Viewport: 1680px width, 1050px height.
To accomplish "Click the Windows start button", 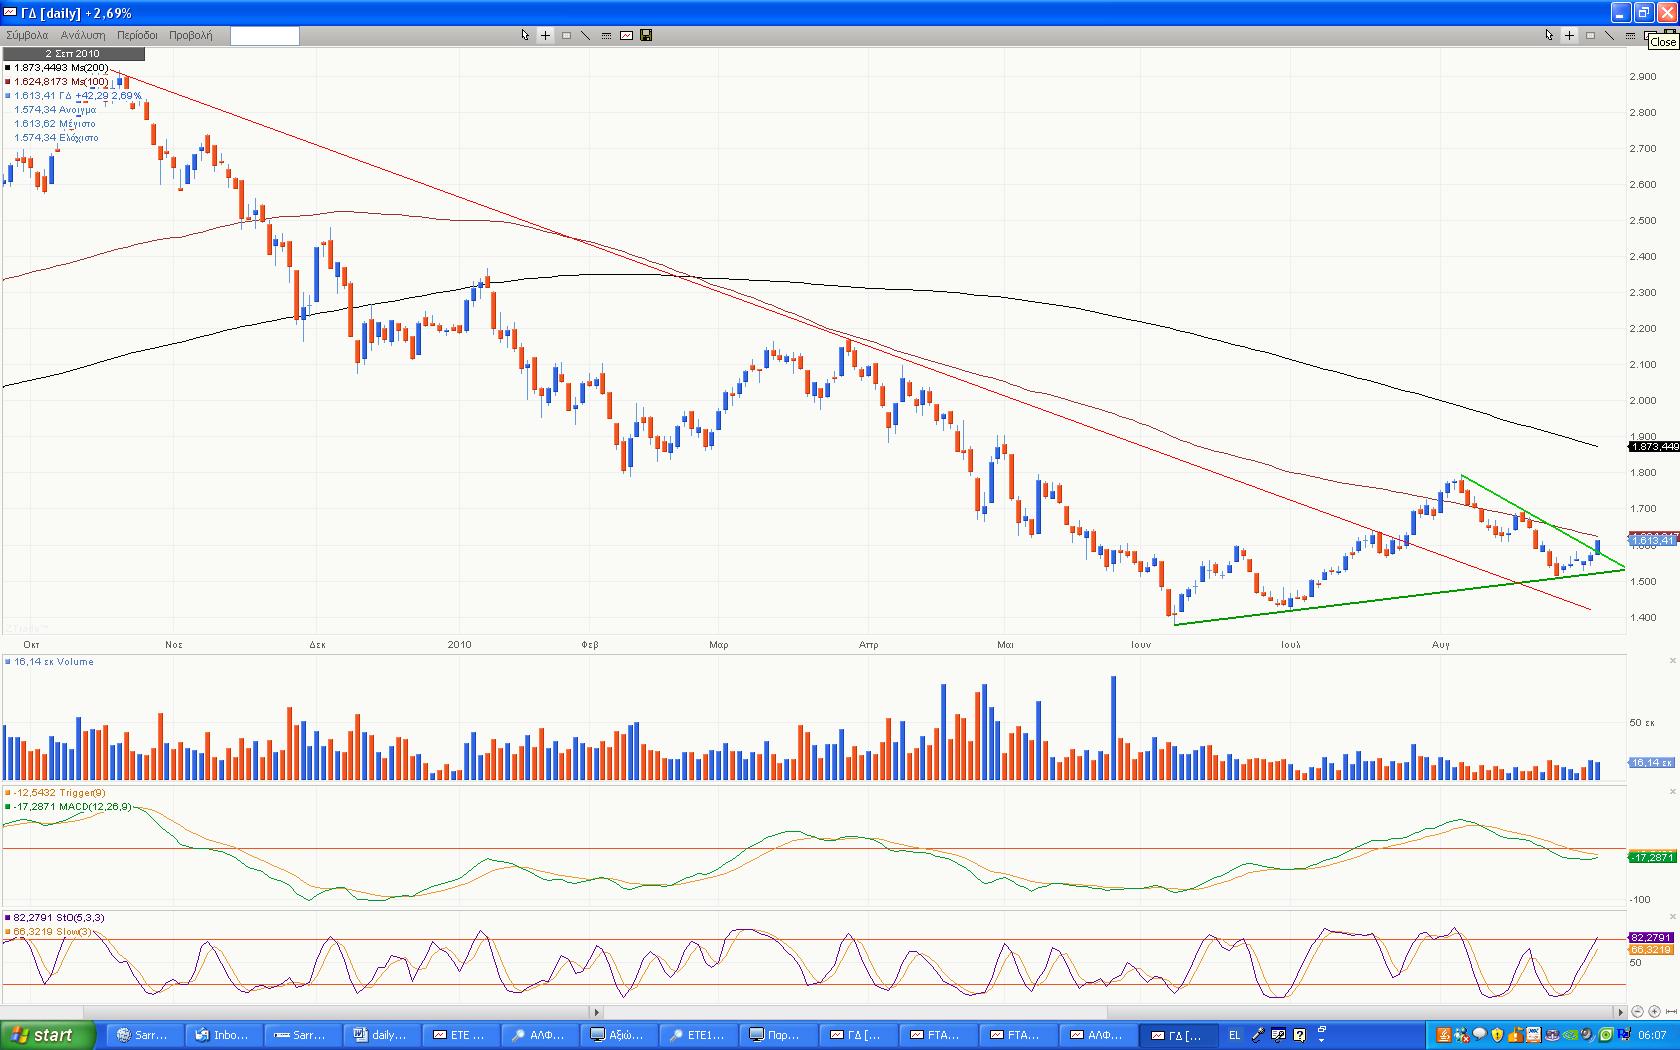I will point(48,1035).
